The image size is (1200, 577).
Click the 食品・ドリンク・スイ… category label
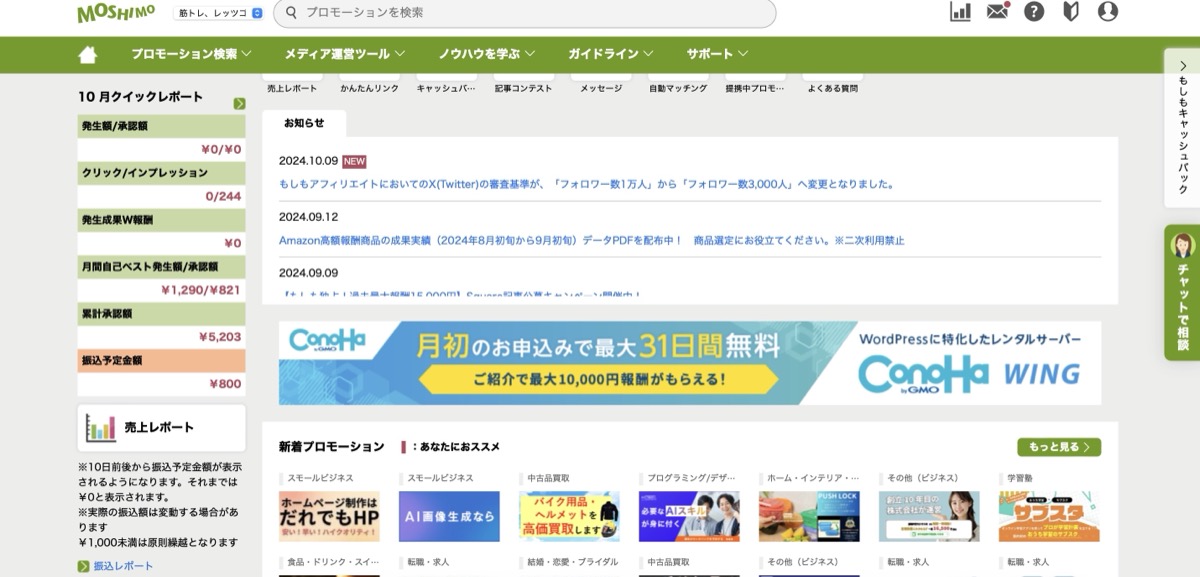pos(333,562)
